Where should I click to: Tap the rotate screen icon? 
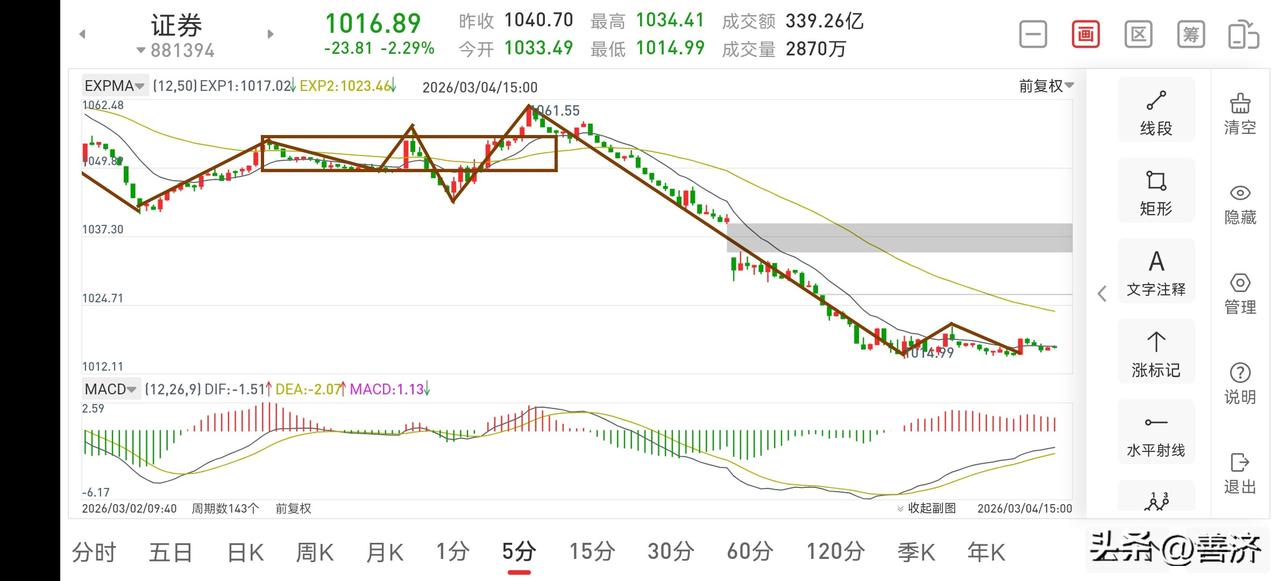click(x=1243, y=34)
